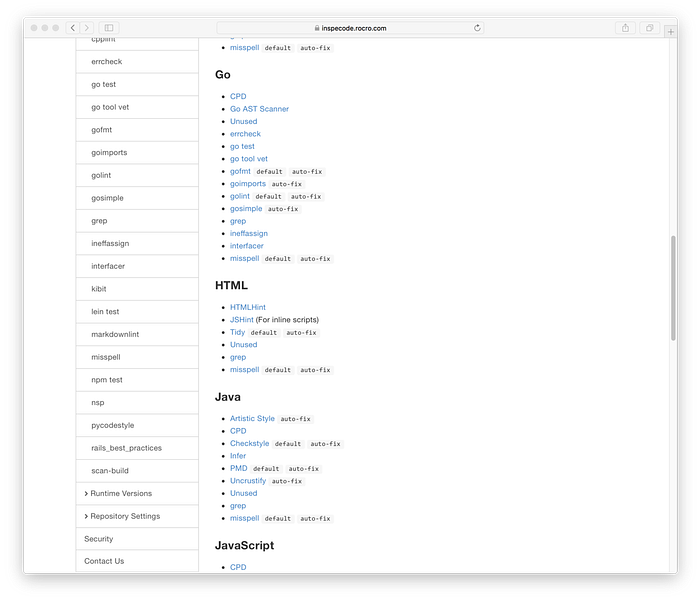Open the Artistic Style link
The image size is (699, 600).
(252, 419)
